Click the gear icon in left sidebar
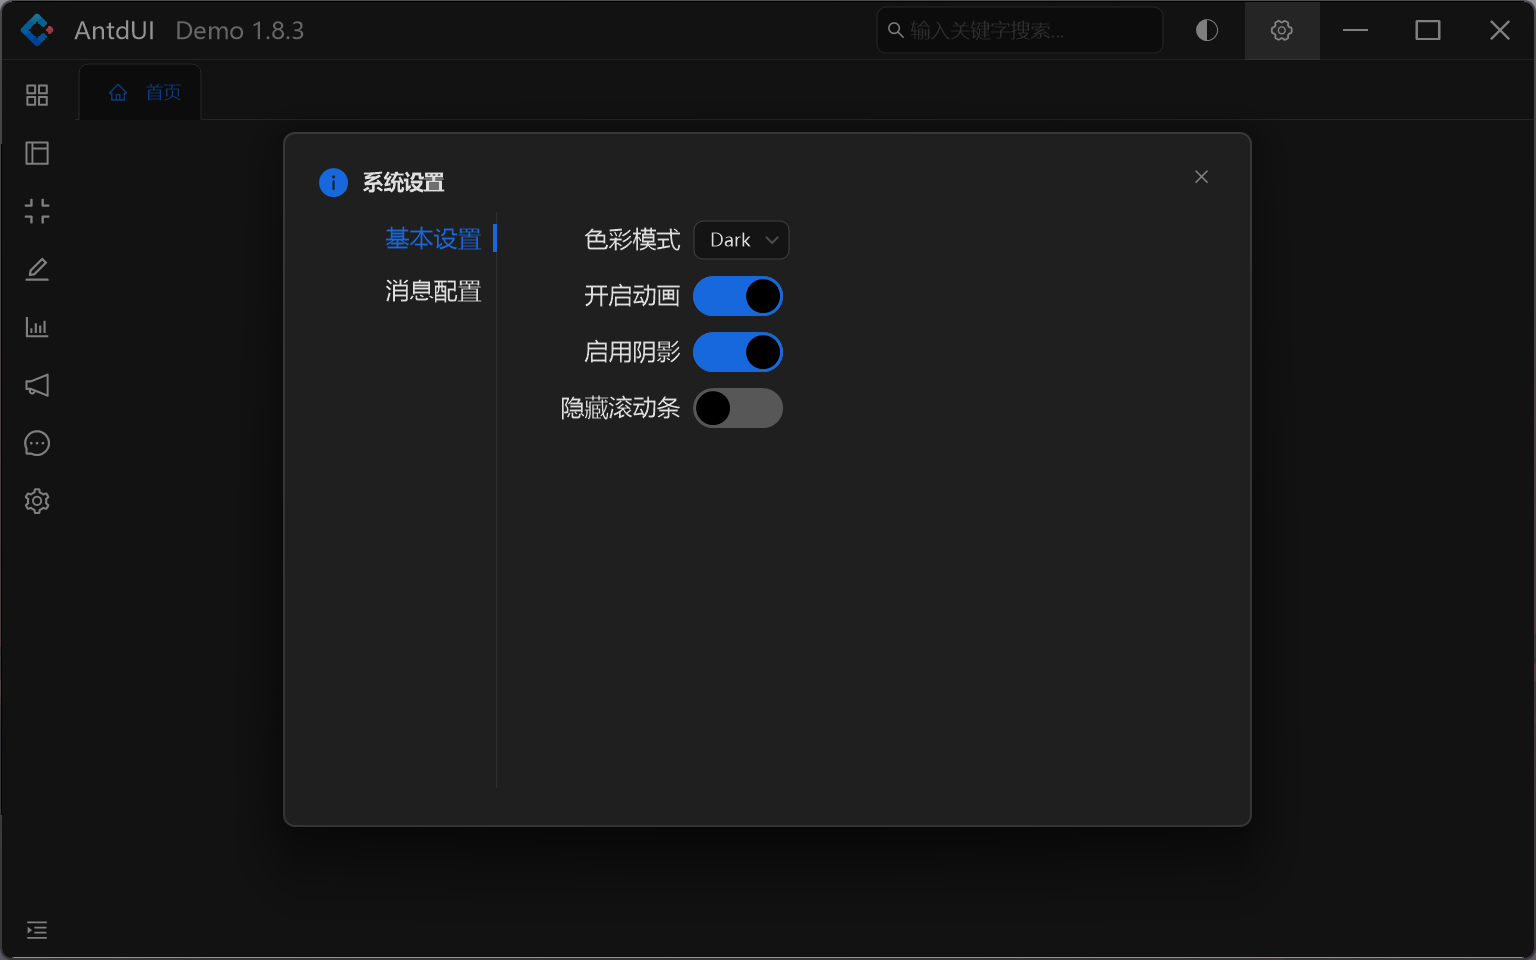Image resolution: width=1536 pixels, height=960 pixels. [37, 501]
